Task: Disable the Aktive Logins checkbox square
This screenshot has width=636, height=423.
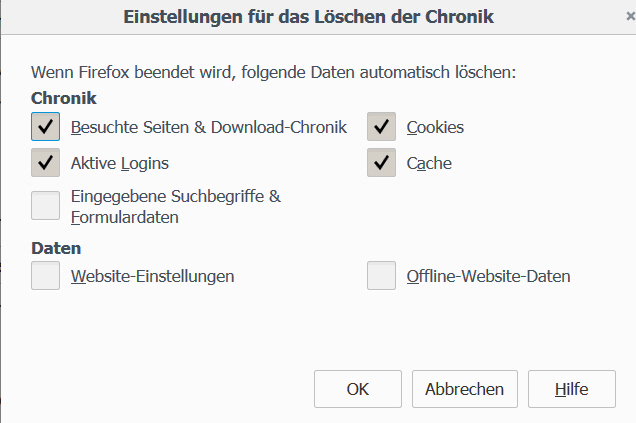Action: [x=45, y=162]
